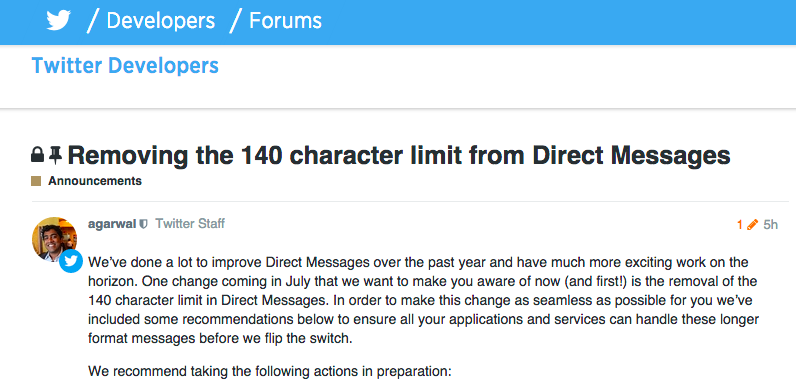This screenshot has width=796, height=390.
Task: Open agarwal's profile photo avatar
Action: click(54, 239)
